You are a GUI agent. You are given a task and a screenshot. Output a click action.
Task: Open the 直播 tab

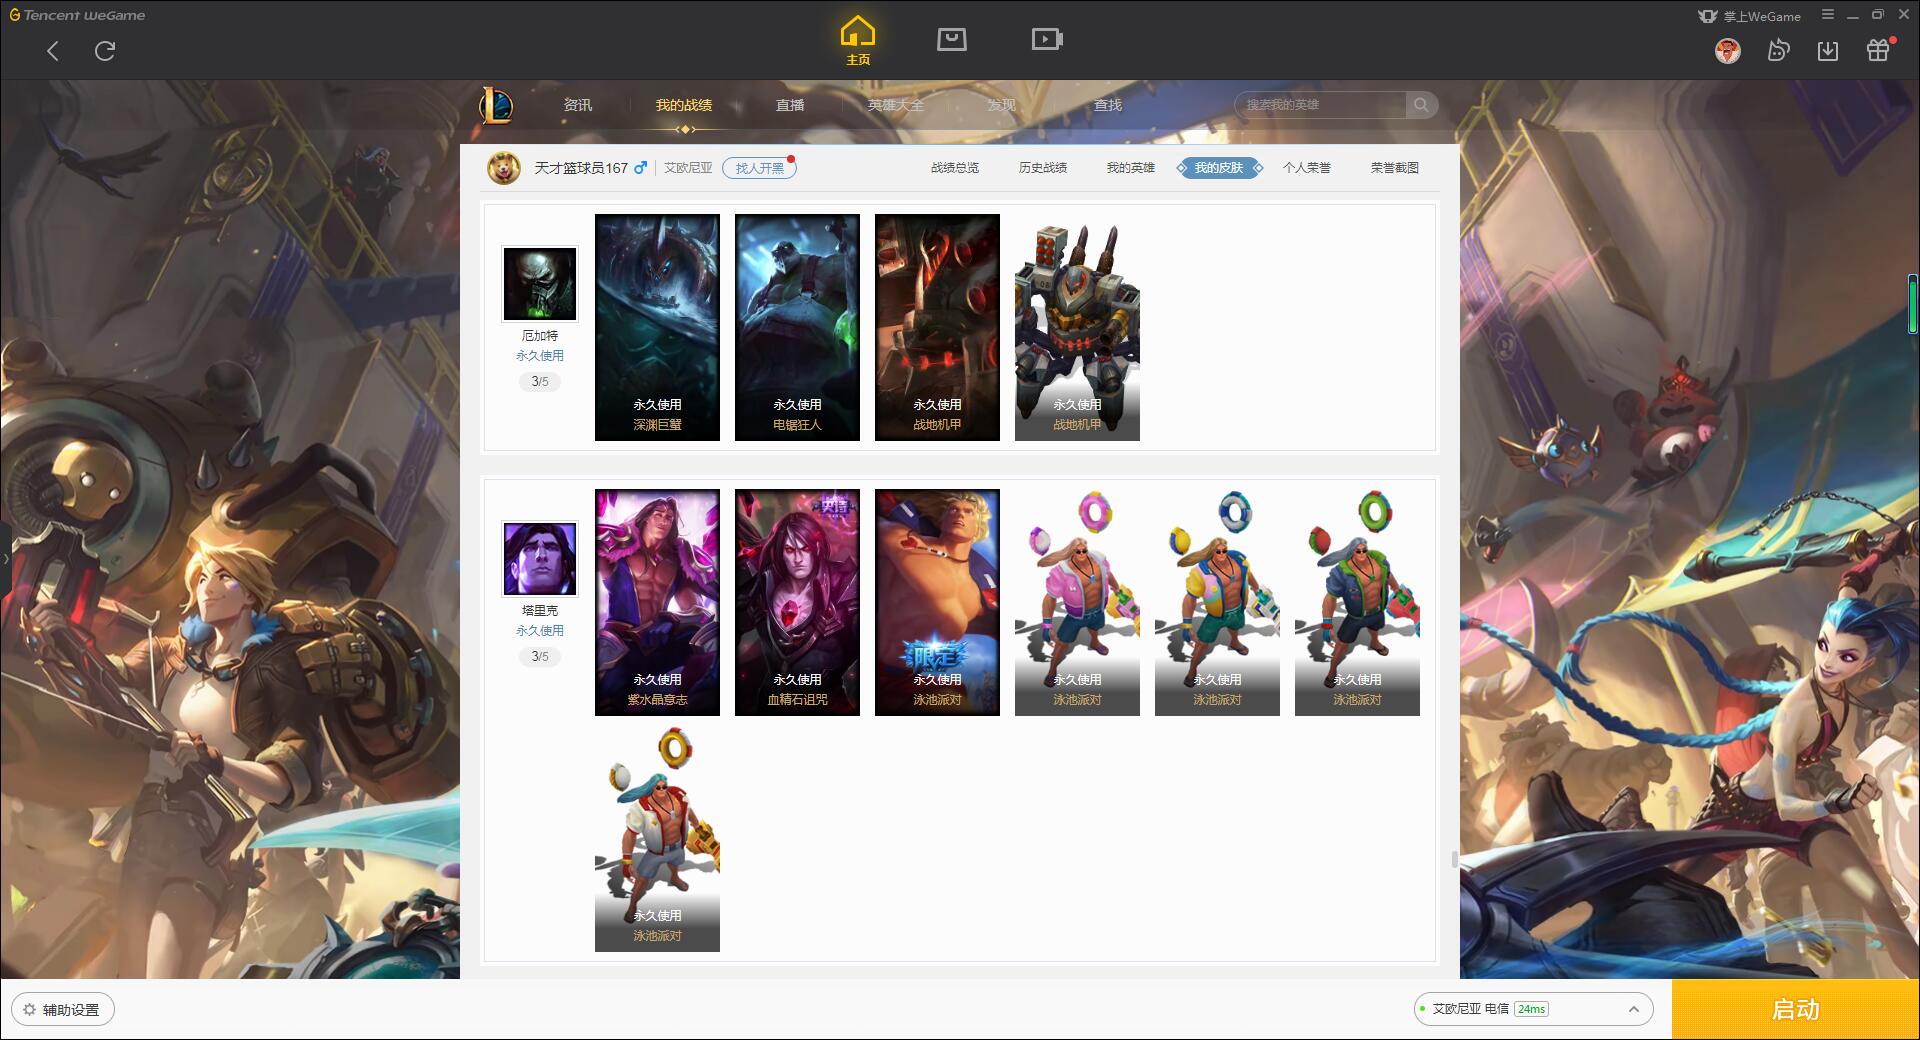(790, 105)
